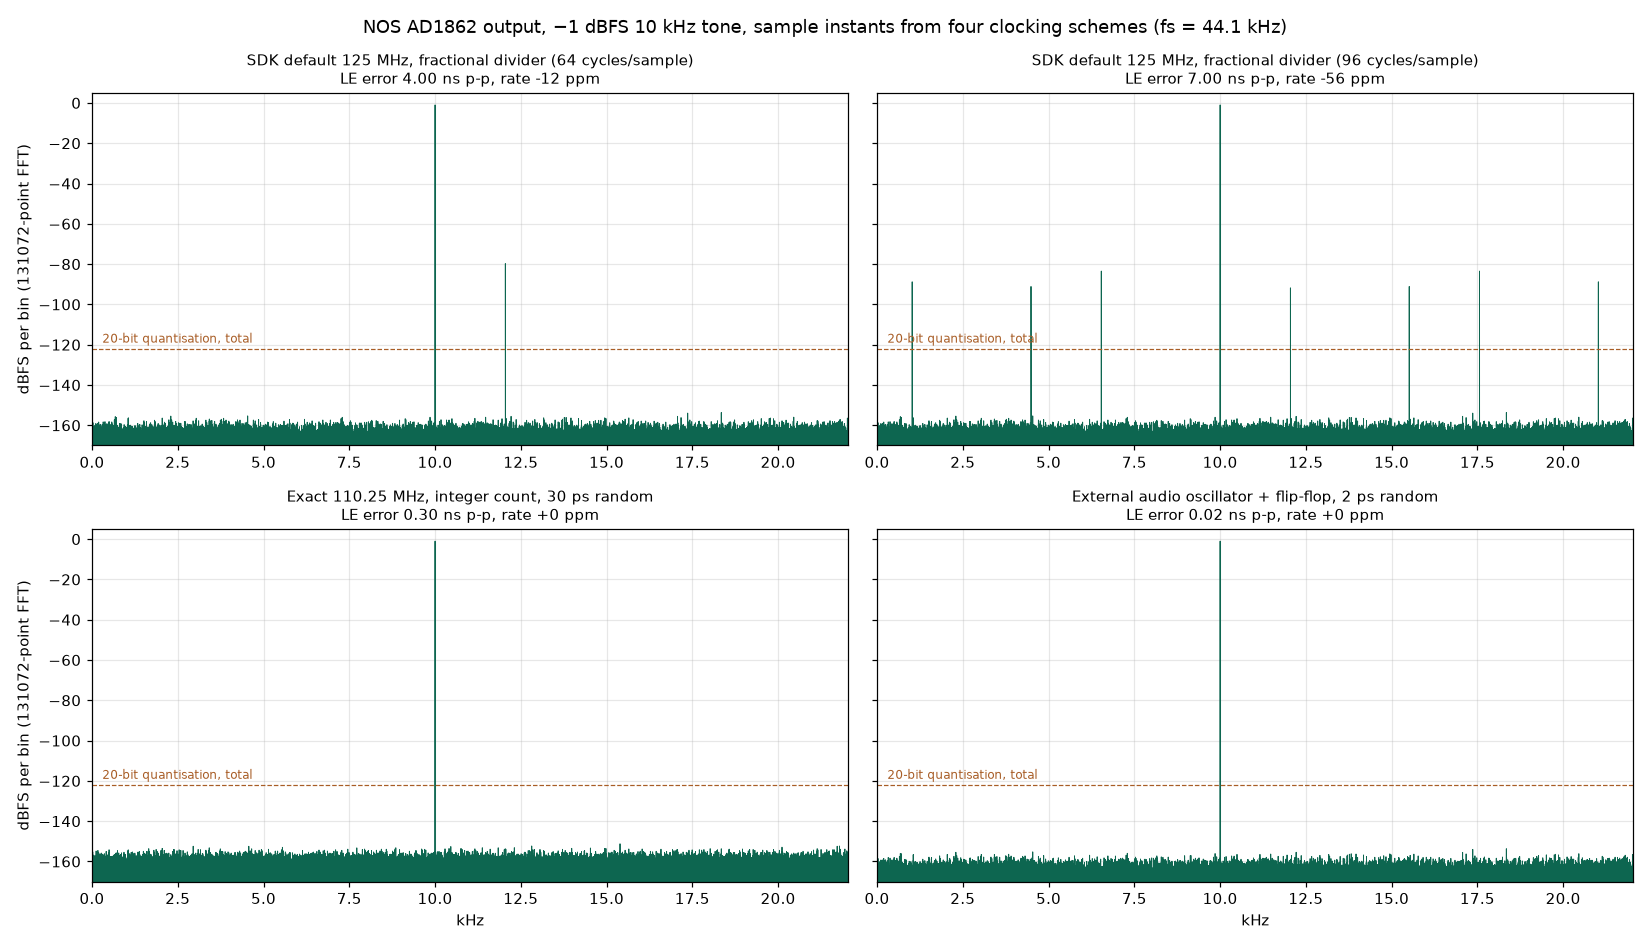The image size is (1650, 946).
Task: Click the '5.0' x-tick under the bottom-left plot
Action: pyautogui.click(x=264, y=899)
